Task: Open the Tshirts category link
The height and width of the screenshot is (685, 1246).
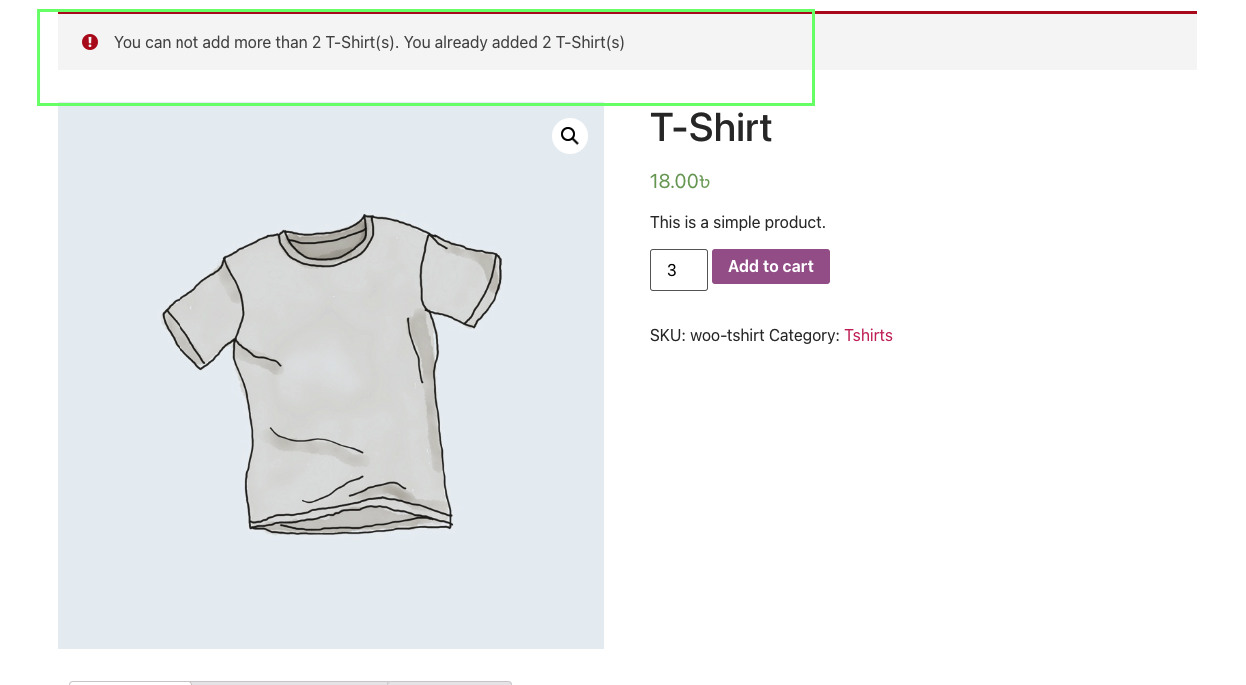Action: (868, 336)
